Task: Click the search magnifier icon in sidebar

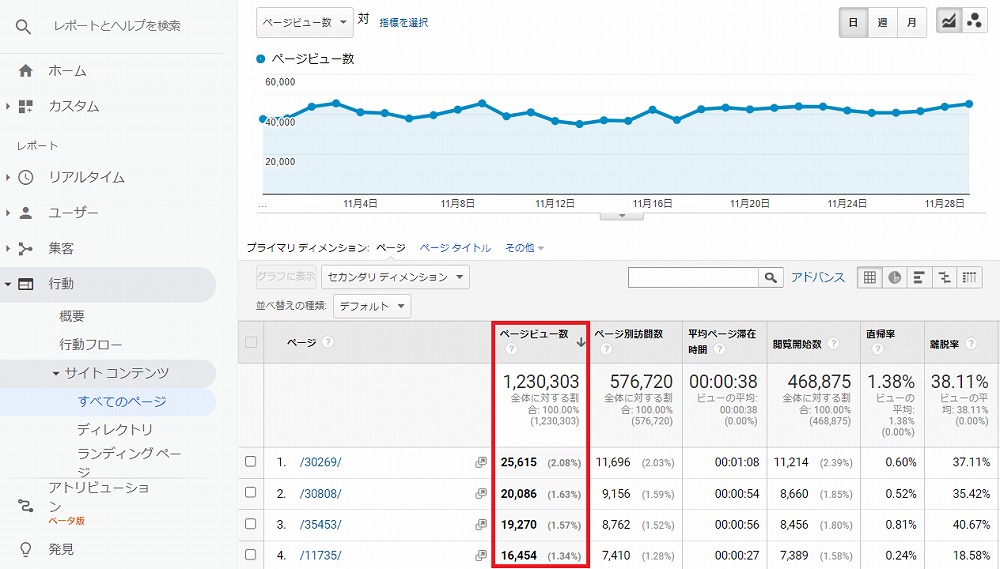Action: (x=23, y=27)
